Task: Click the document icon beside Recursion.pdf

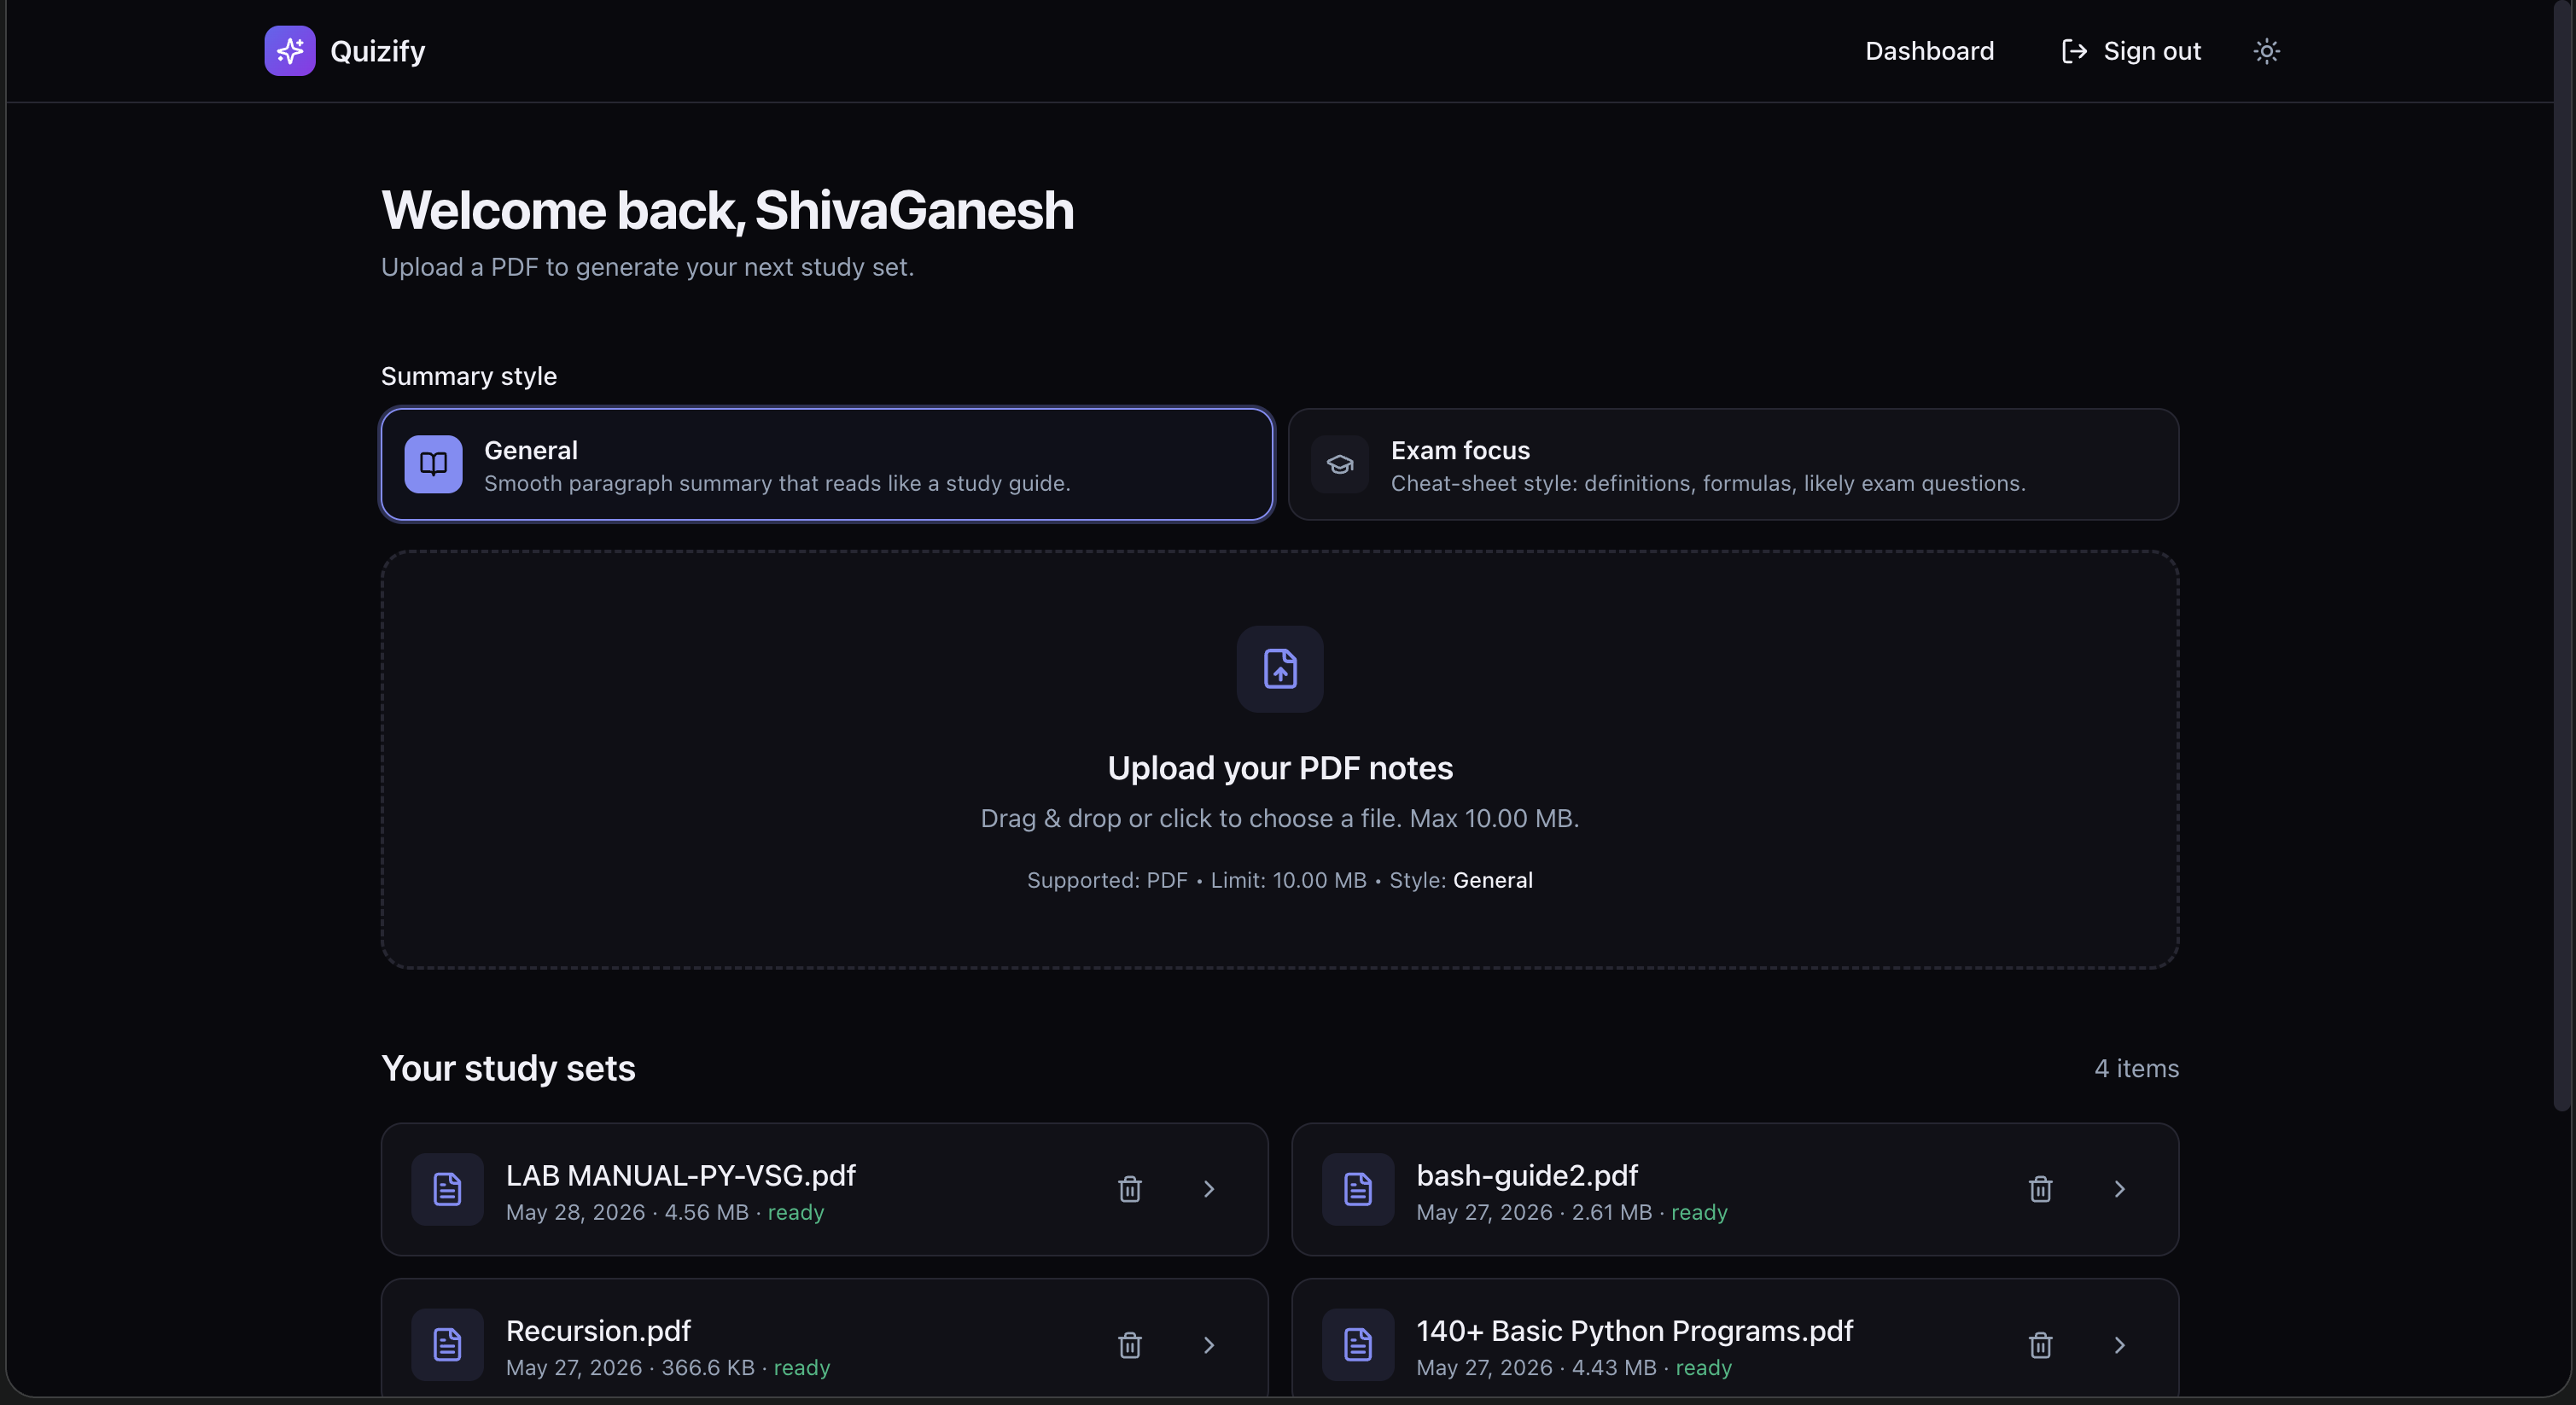Action: pos(447,1345)
